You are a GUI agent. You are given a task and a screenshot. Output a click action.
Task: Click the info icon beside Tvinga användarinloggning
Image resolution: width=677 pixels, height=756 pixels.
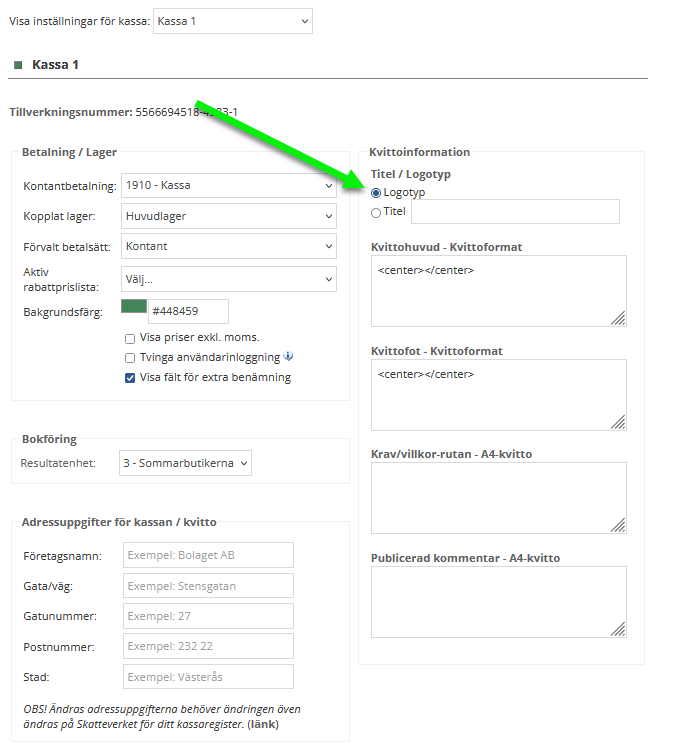click(x=289, y=357)
